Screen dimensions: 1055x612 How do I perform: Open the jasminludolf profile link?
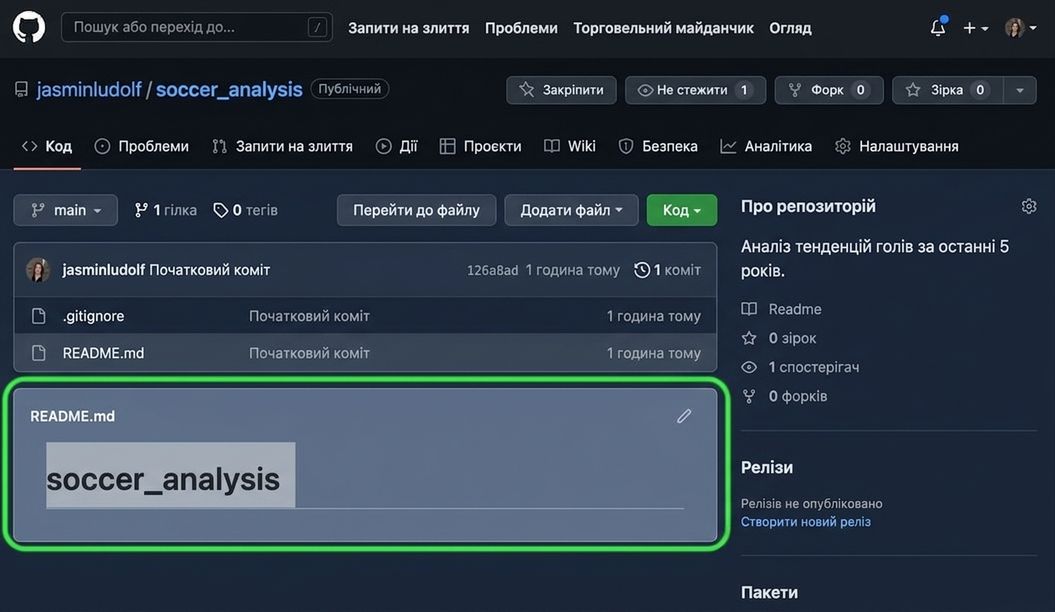pos(89,89)
